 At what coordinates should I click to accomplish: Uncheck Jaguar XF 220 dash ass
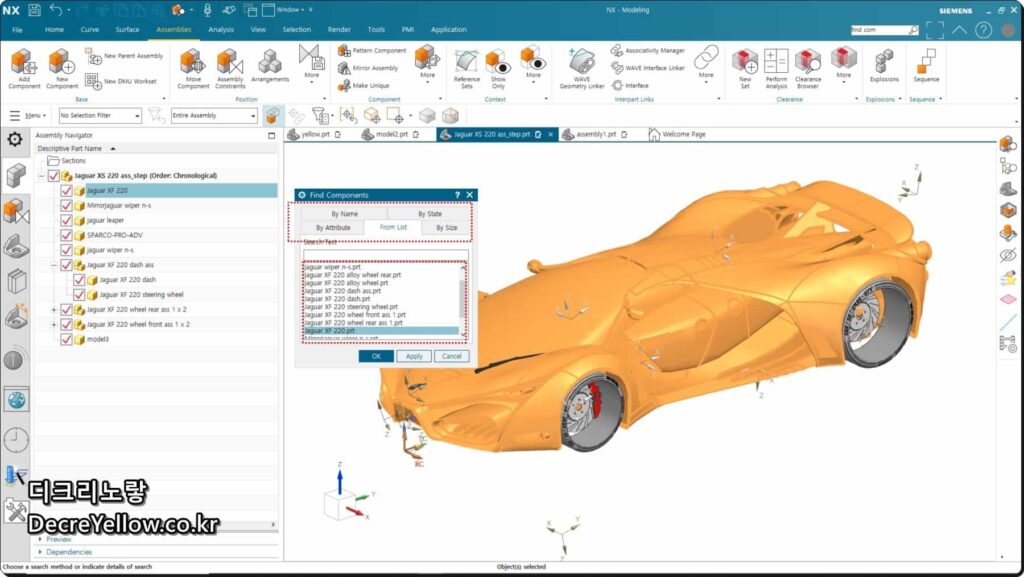point(66,265)
